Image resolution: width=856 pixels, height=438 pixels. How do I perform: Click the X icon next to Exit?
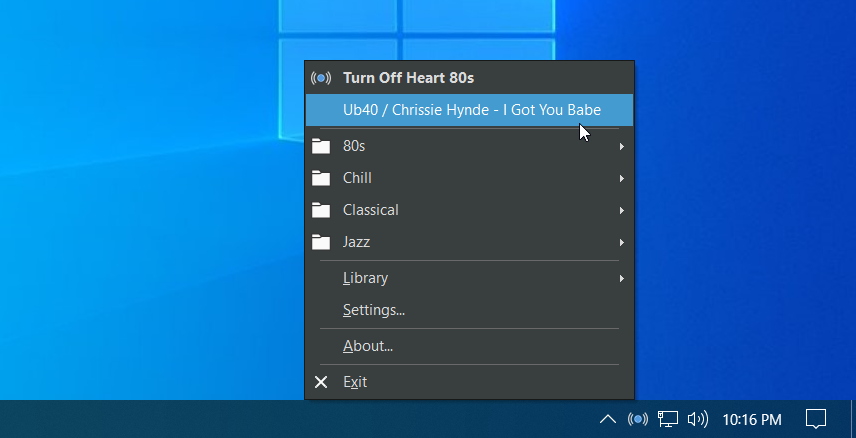pyautogui.click(x=321, y=382)
